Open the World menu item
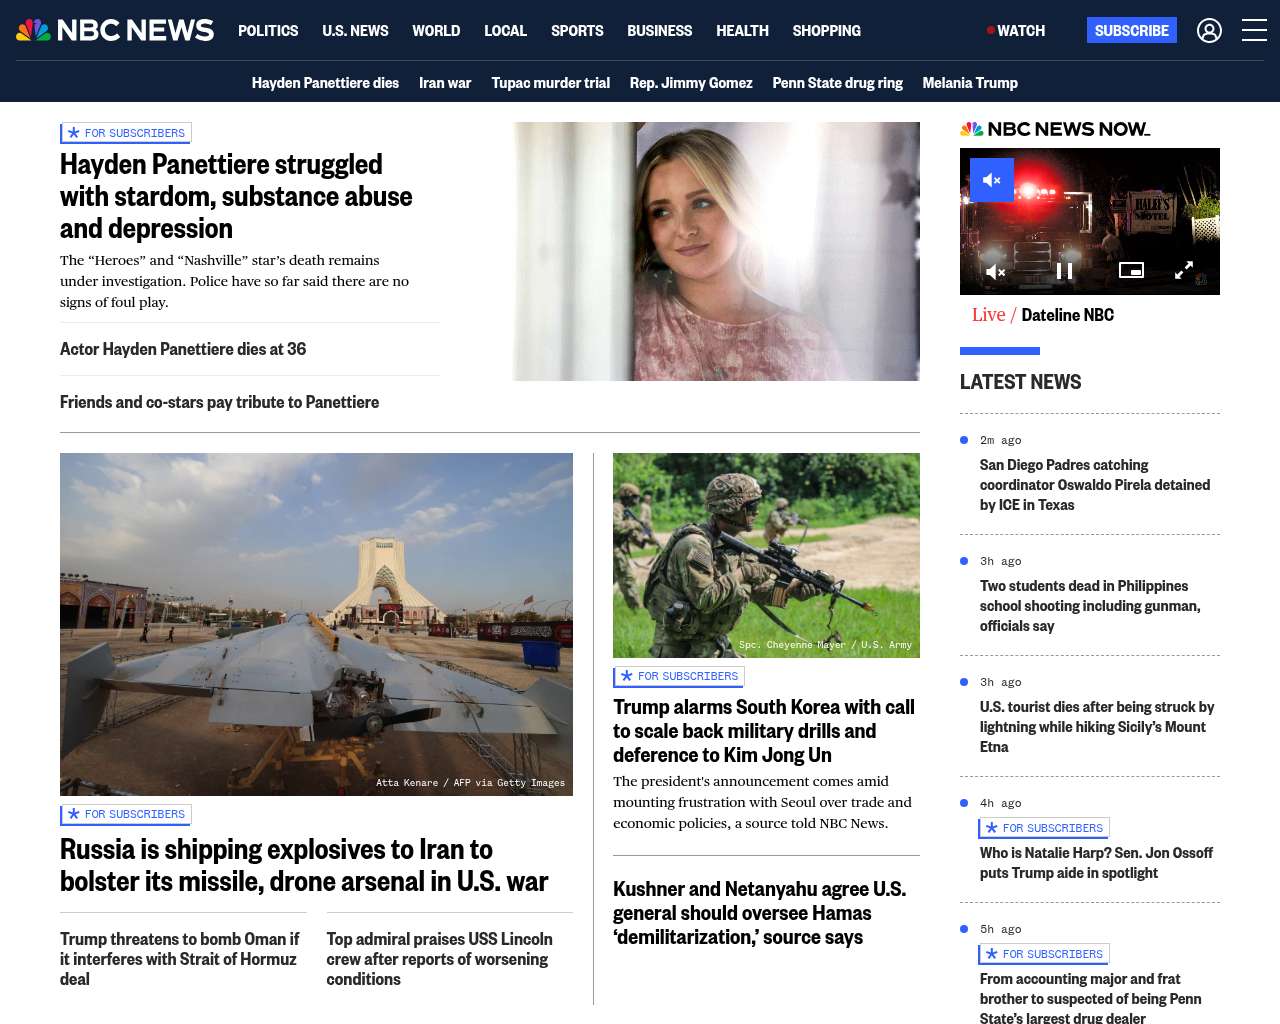 tap(436, 31)
